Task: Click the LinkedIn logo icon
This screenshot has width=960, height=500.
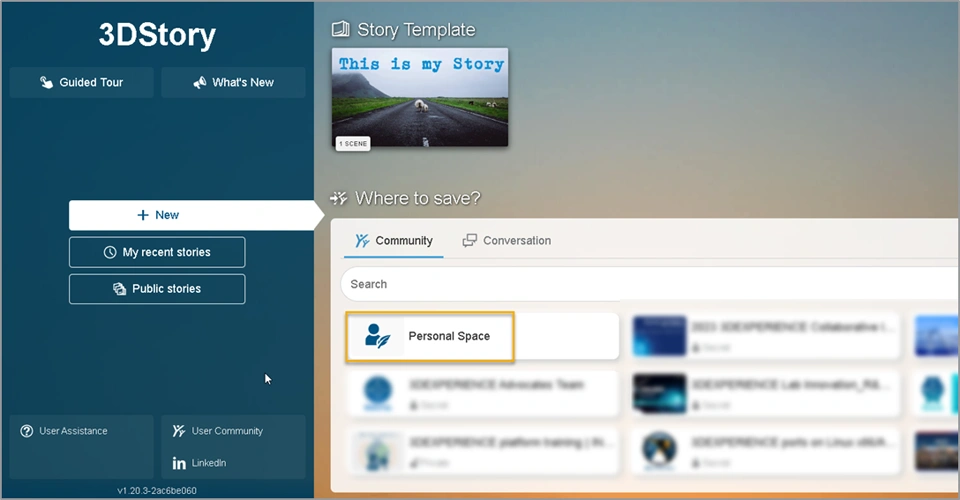Action: [179, 463]
